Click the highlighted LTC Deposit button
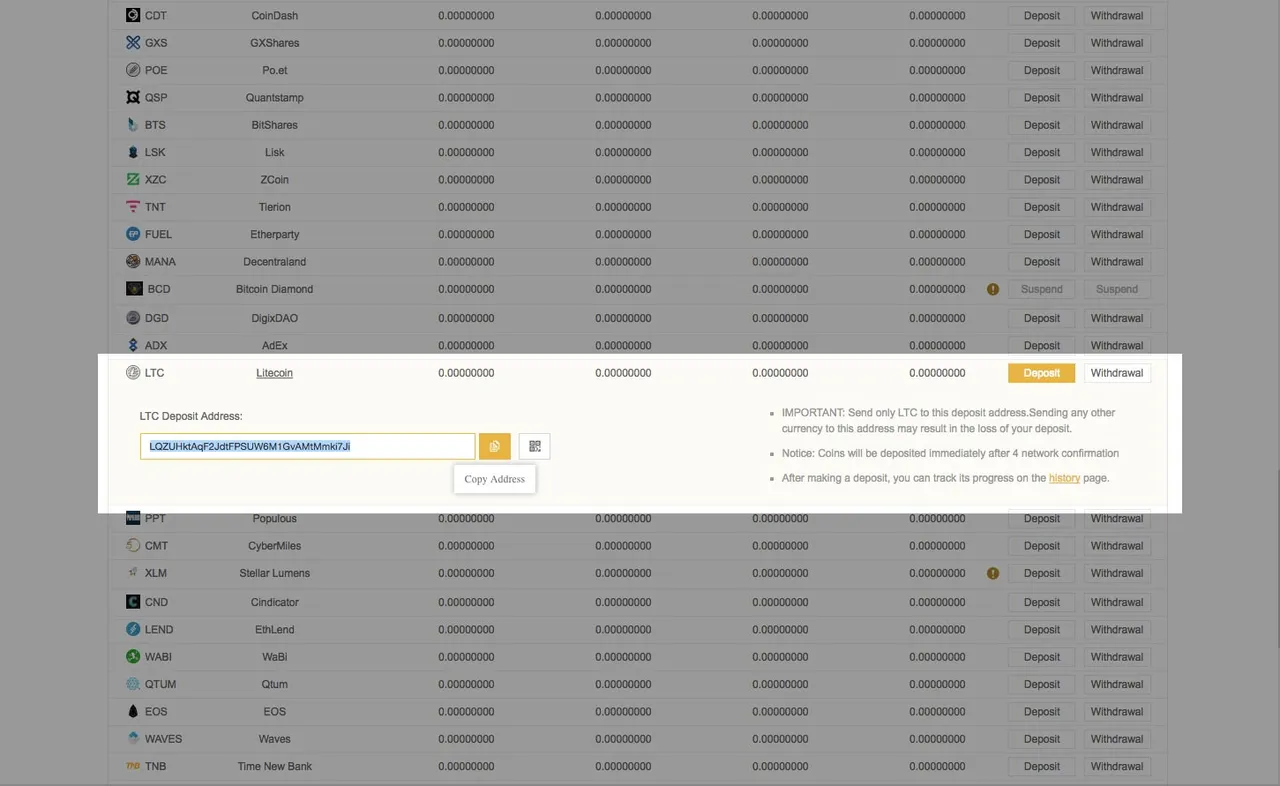The height and width of the screenshot is (786, 1280). pos(1041,373)
